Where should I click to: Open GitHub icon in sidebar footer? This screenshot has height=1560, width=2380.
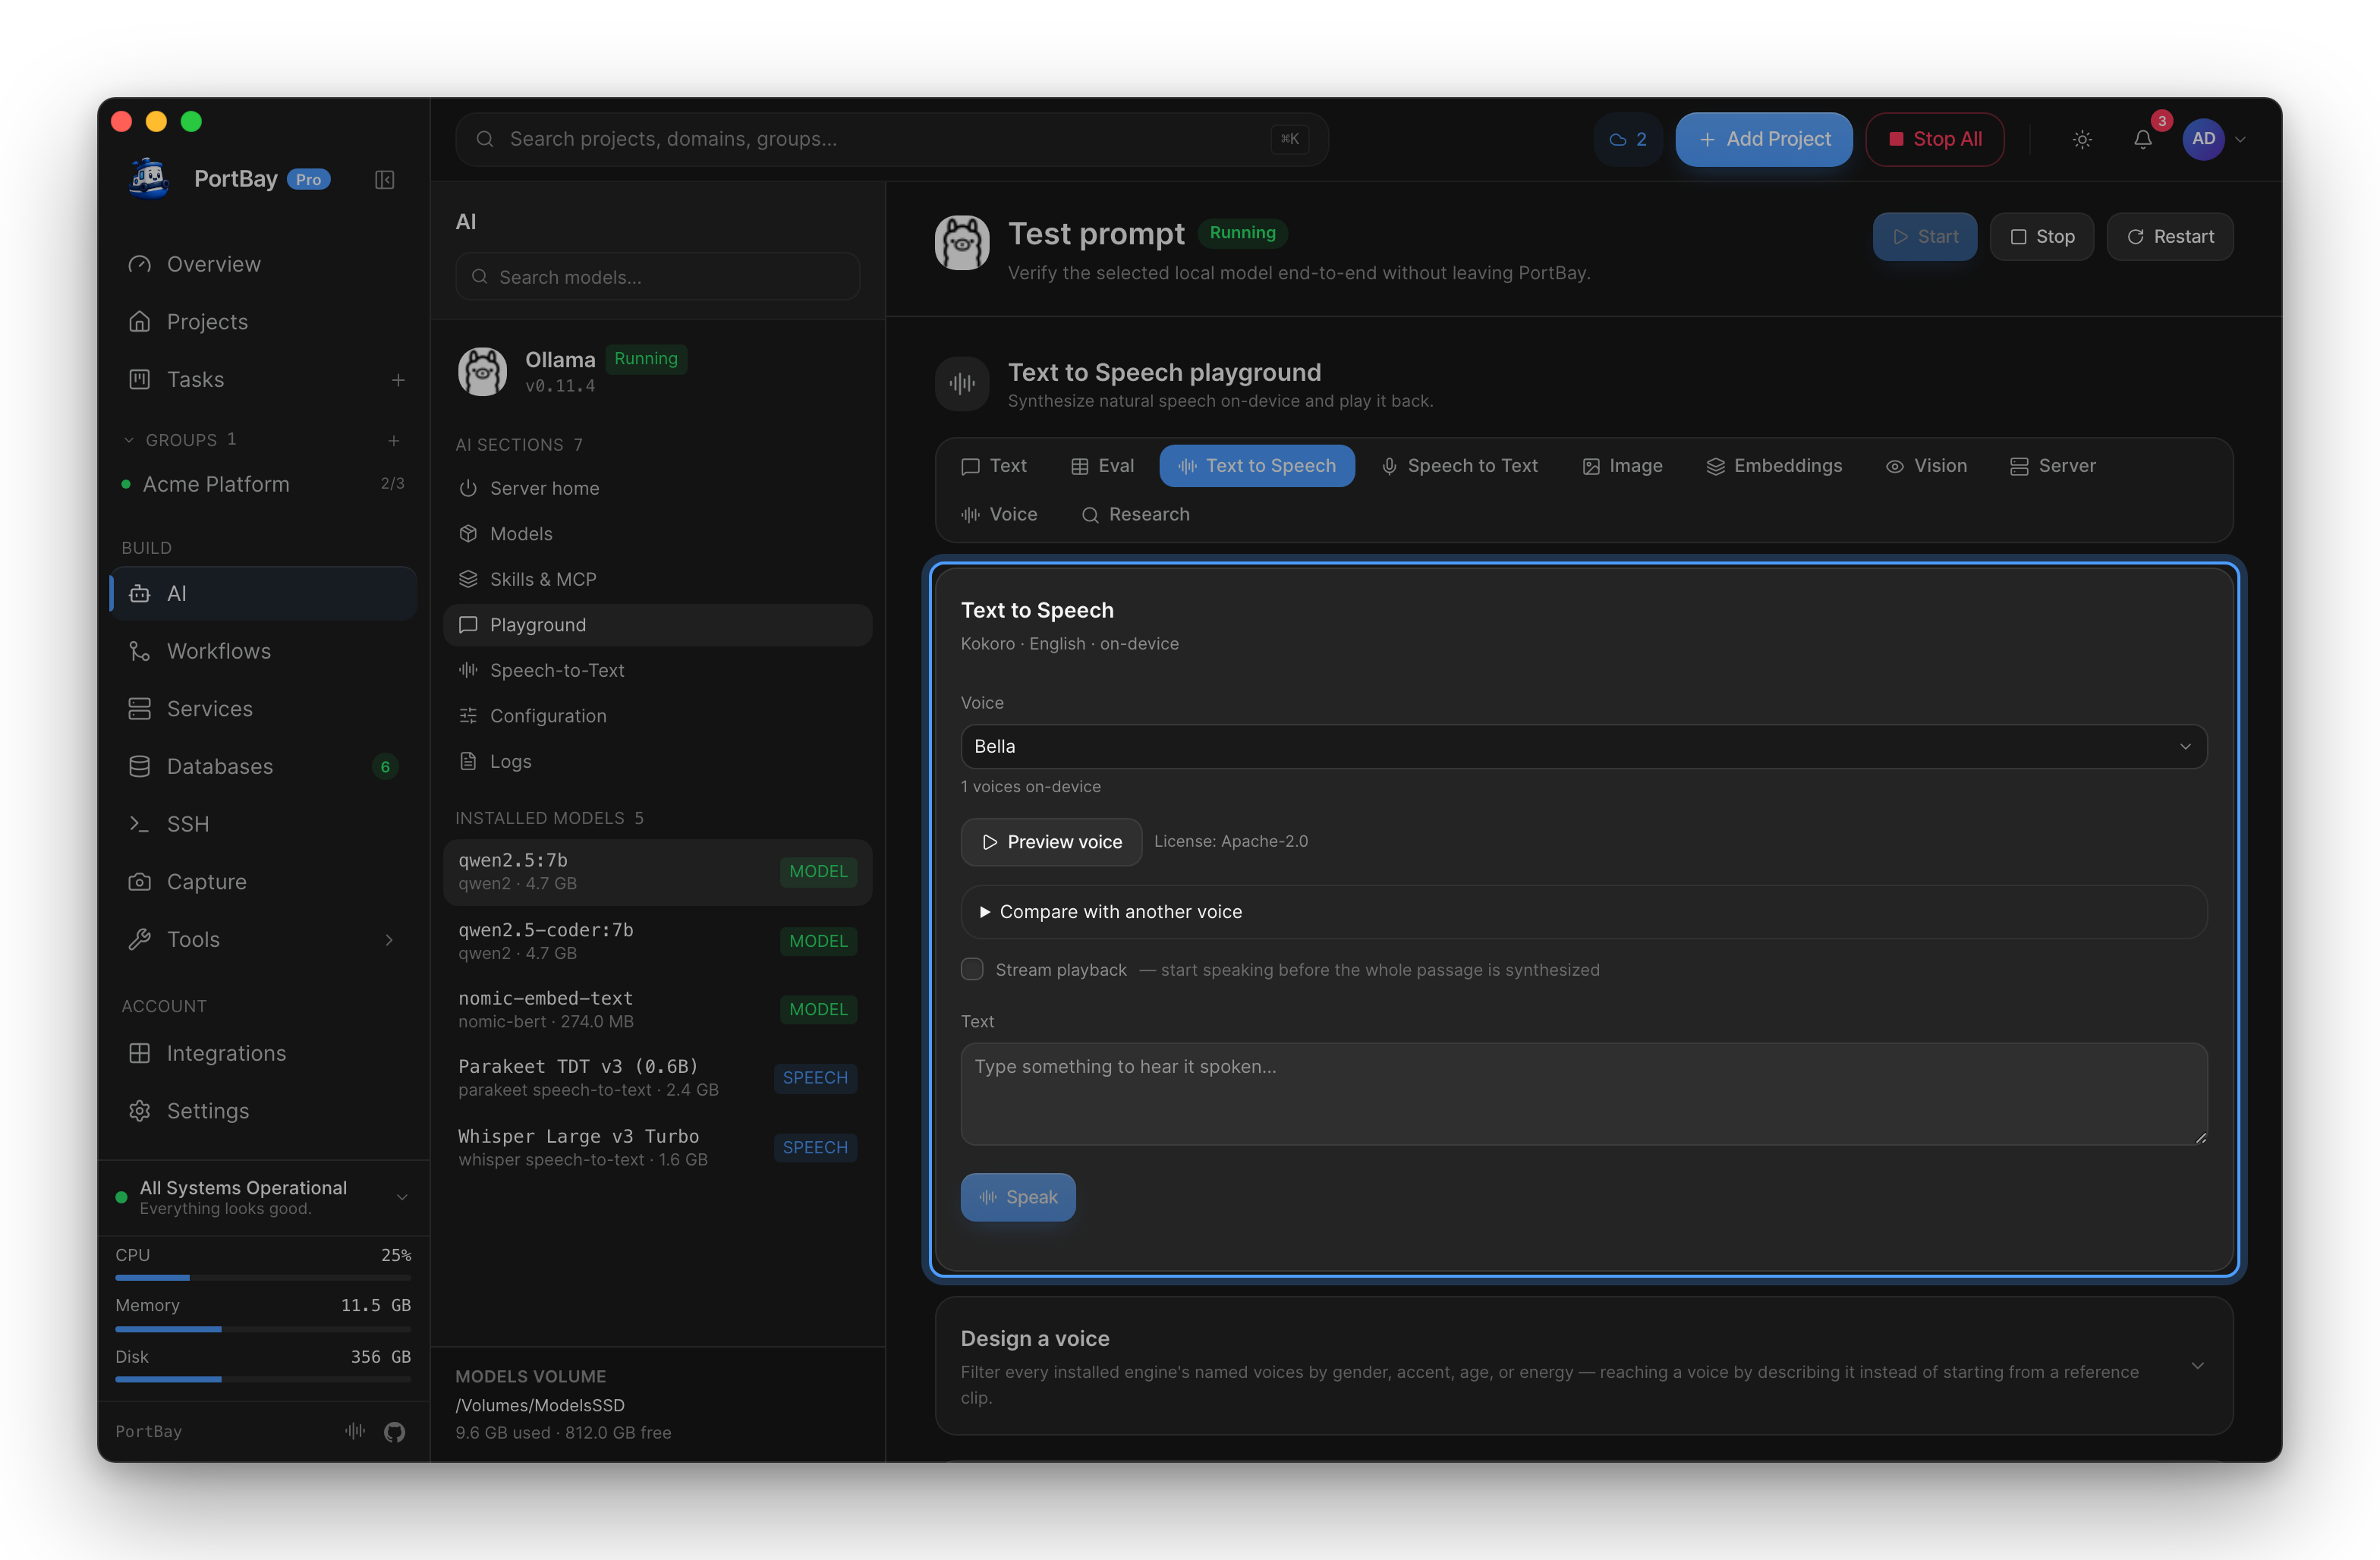point(395,1432)
